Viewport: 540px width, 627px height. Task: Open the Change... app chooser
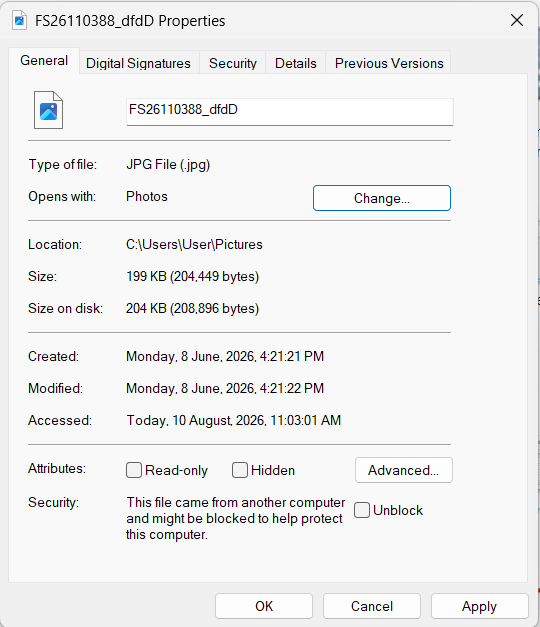382,198
